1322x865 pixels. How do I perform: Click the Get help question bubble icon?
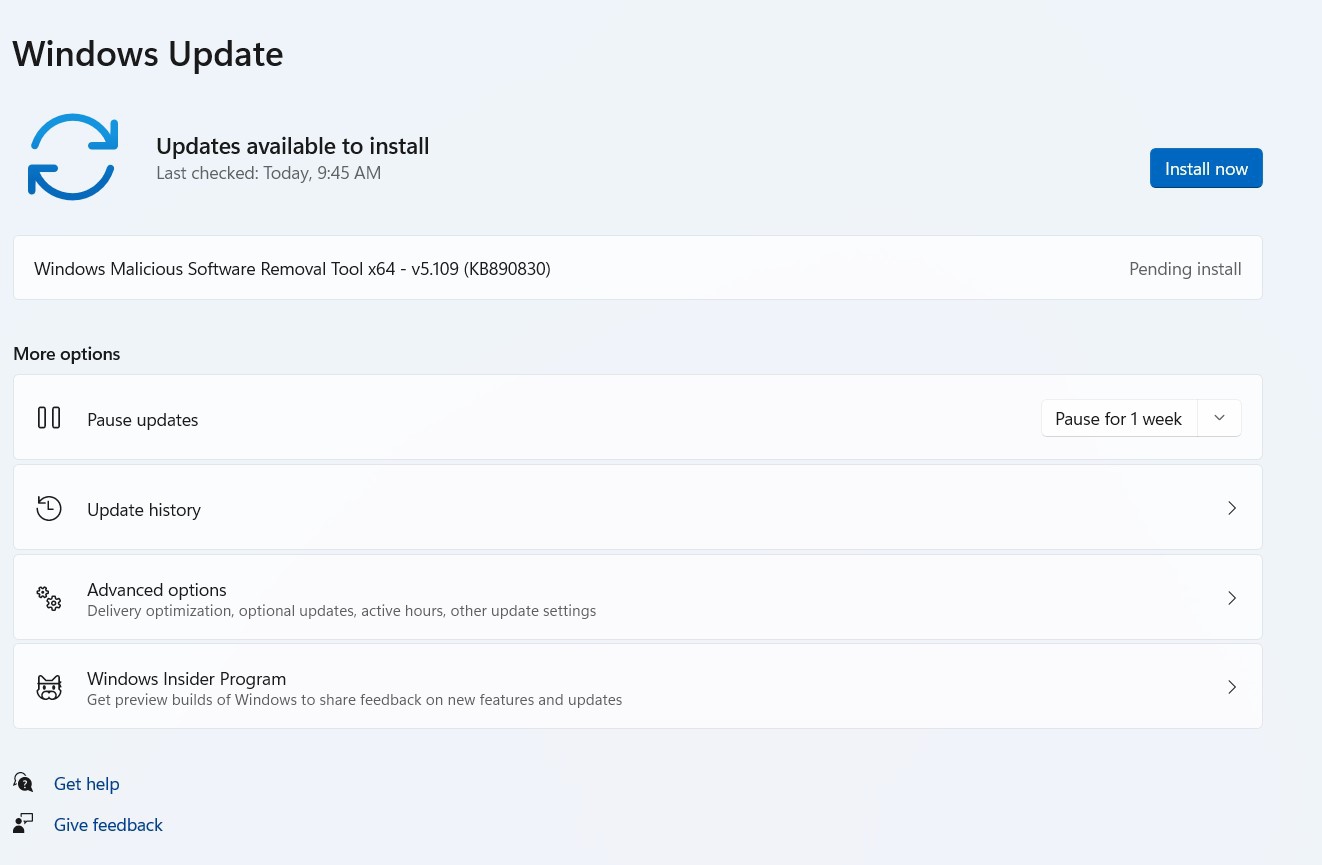(23, 783)
